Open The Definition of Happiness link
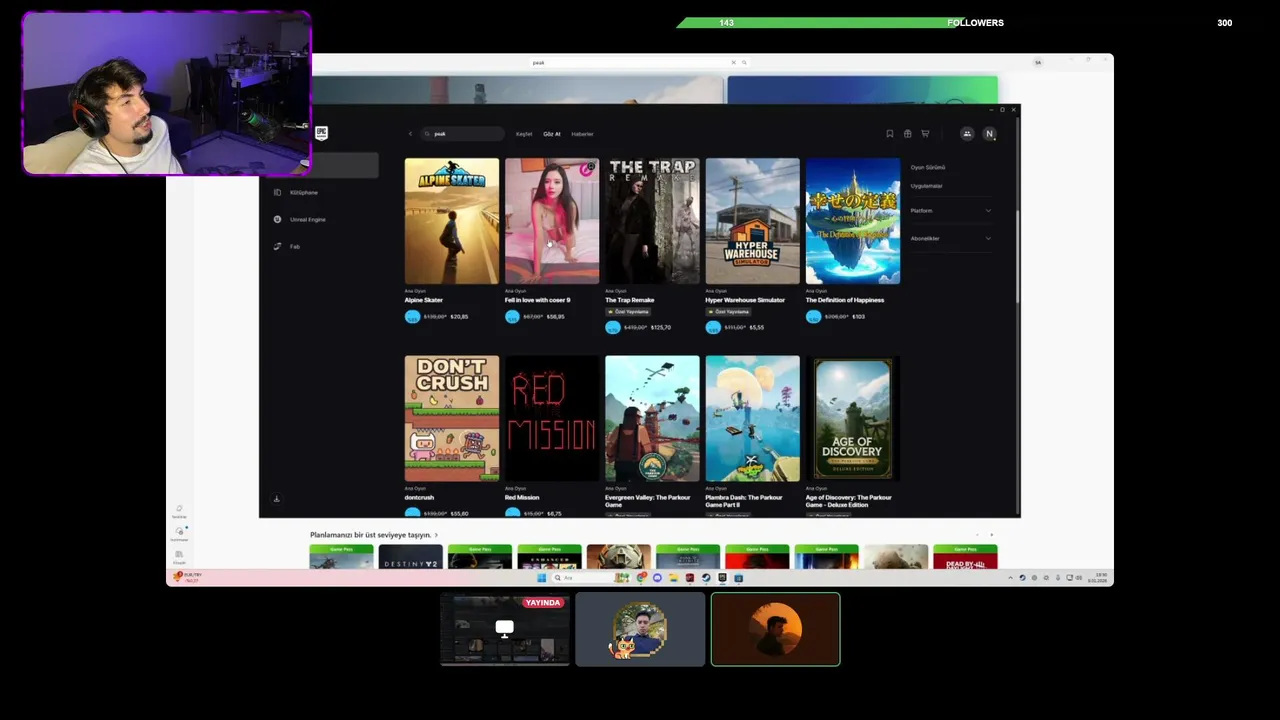 point(845,300)
